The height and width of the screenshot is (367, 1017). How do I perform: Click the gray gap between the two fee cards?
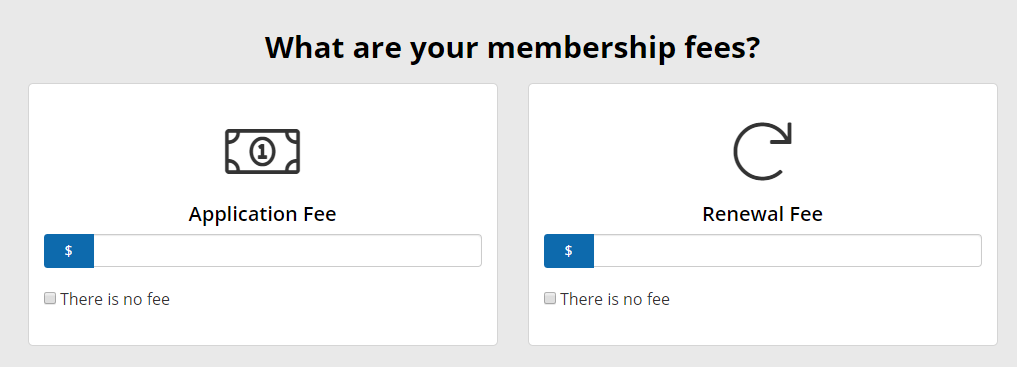tap(513, 214)
